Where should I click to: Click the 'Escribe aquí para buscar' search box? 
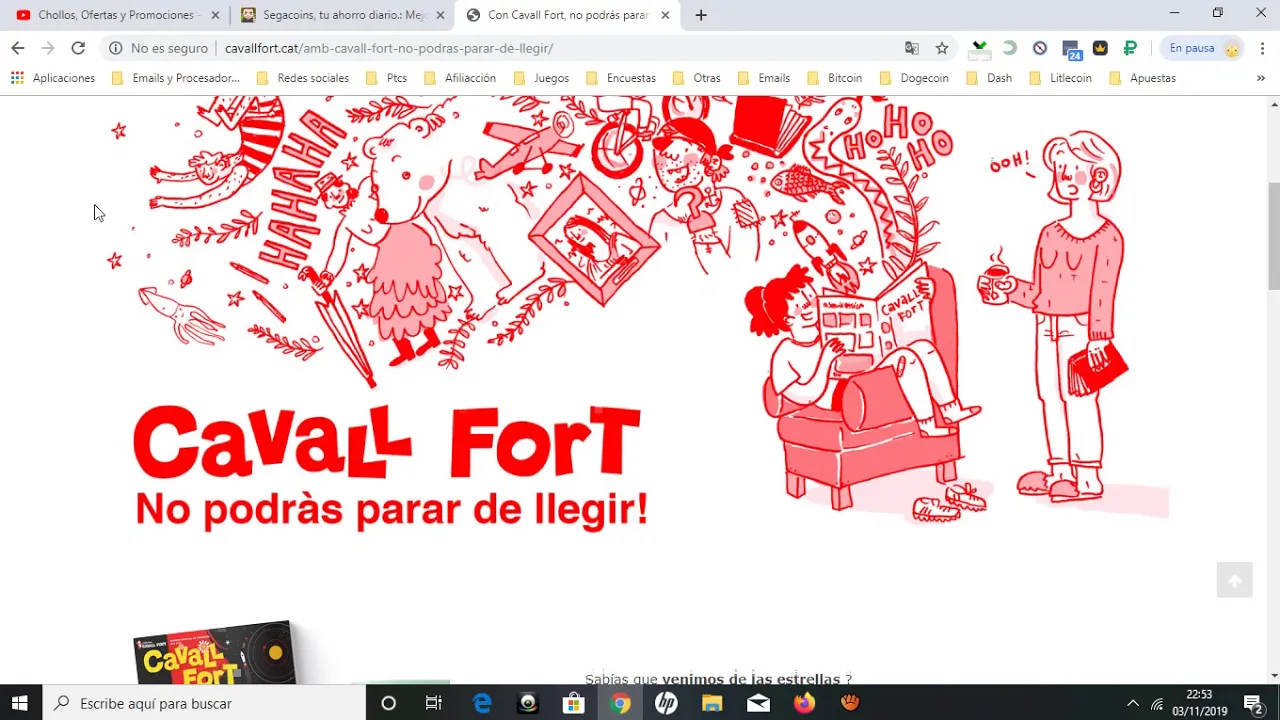(x=204, y=703)
